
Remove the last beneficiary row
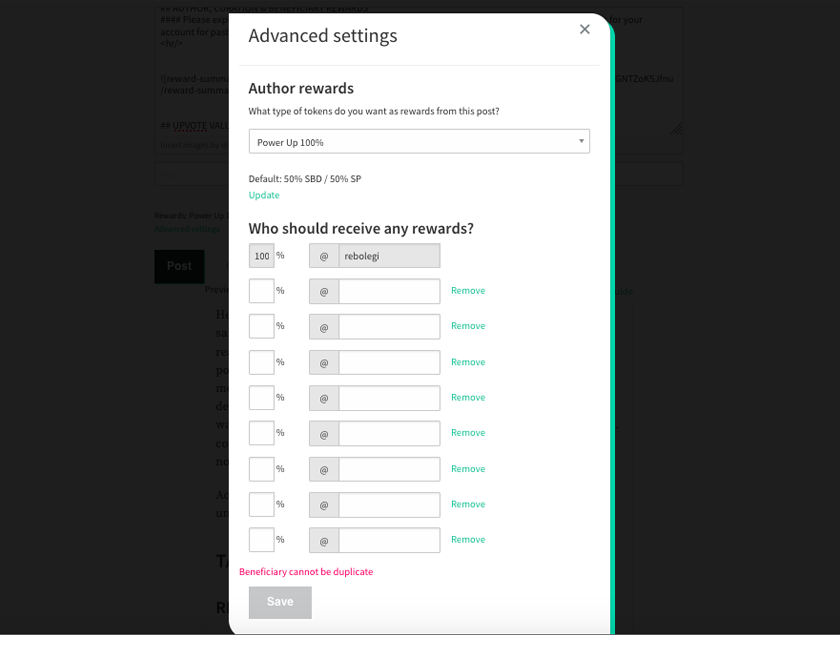(x=468, y=539)
